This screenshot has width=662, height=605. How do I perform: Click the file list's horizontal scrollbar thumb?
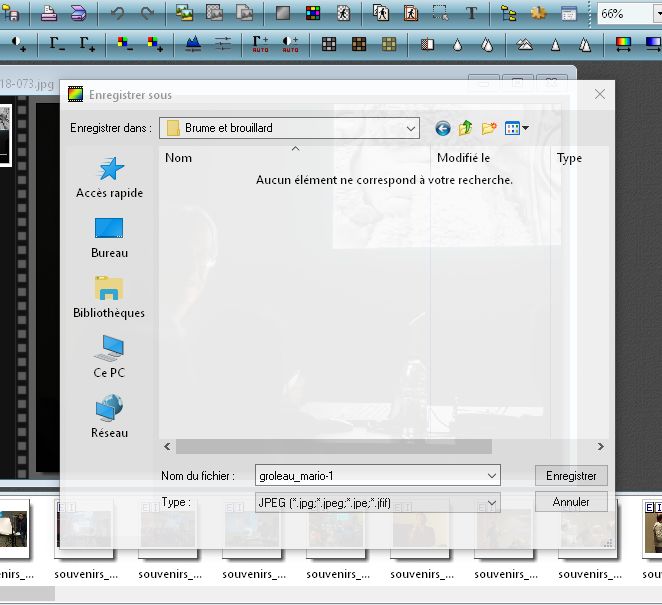point(334,446)
